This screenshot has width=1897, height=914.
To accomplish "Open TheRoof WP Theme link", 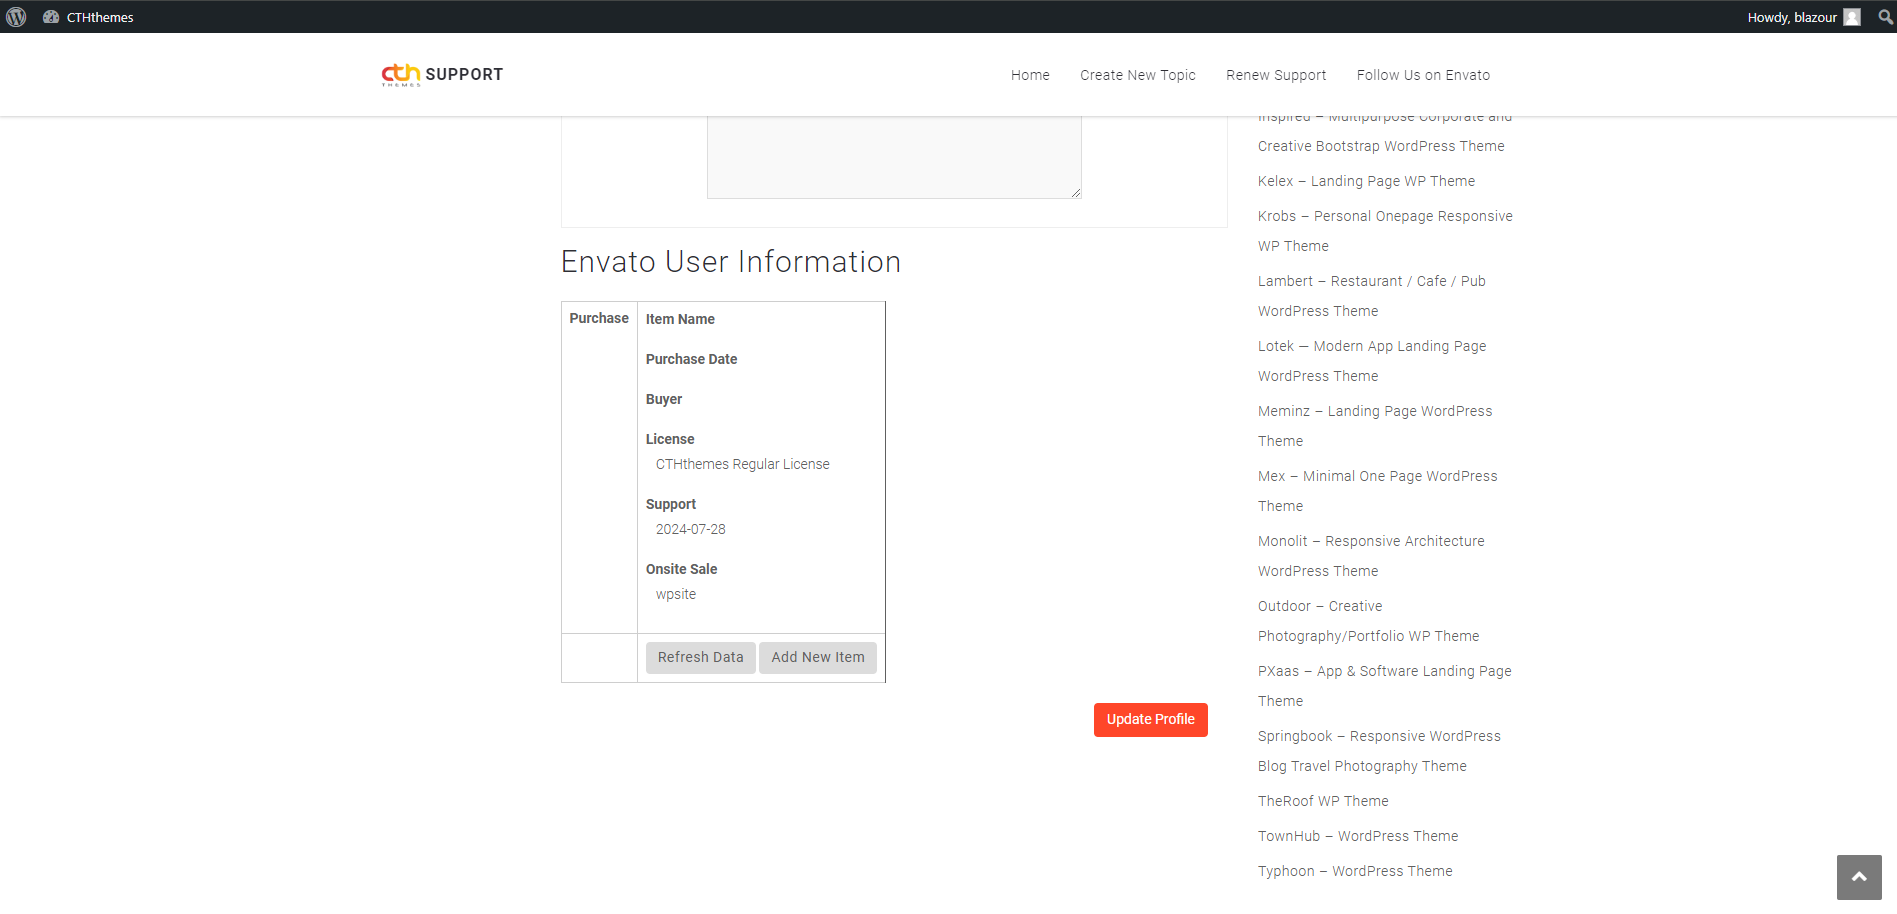I will pyautogui.click(x=1323, y=801).
